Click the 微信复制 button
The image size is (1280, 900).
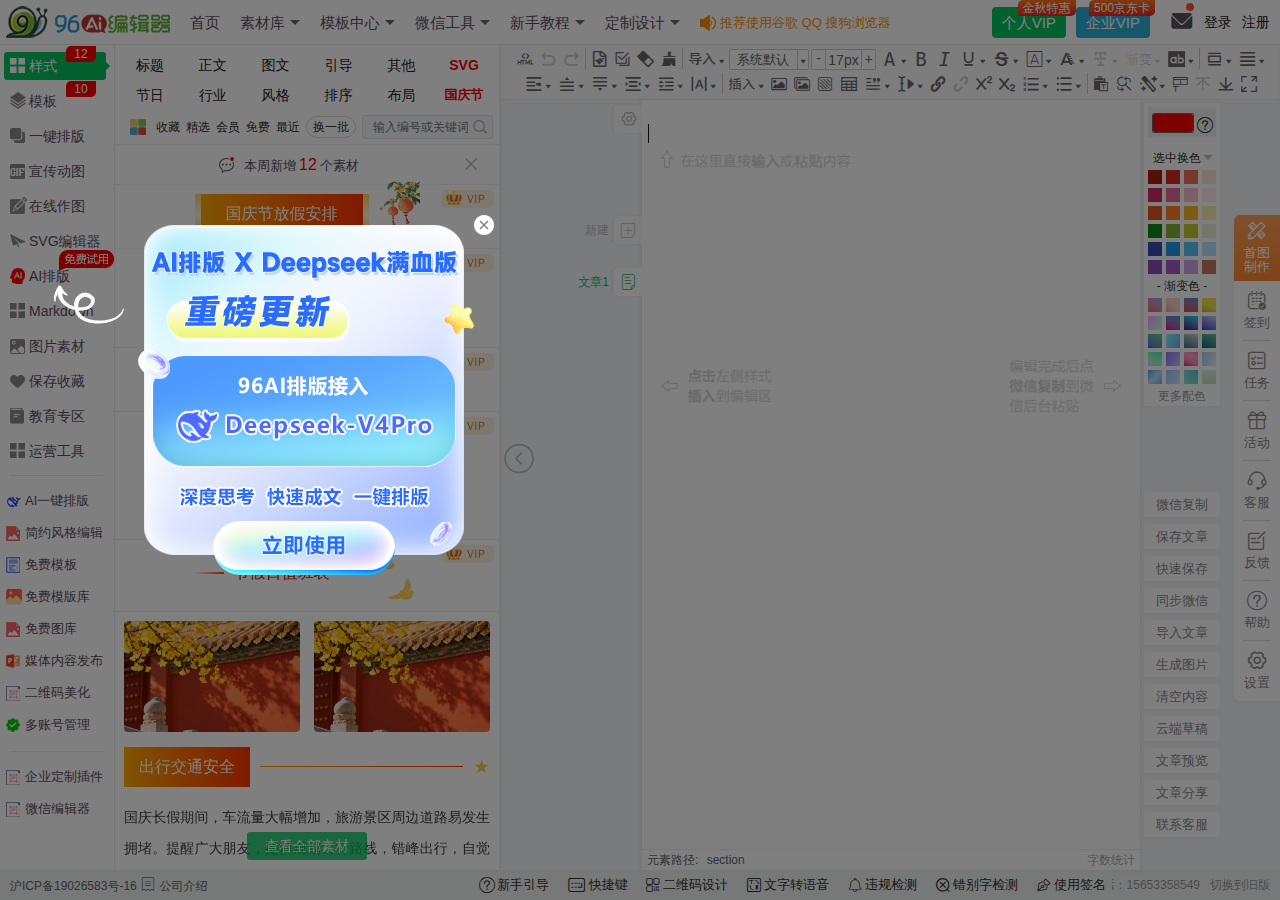pos(1182,505)
